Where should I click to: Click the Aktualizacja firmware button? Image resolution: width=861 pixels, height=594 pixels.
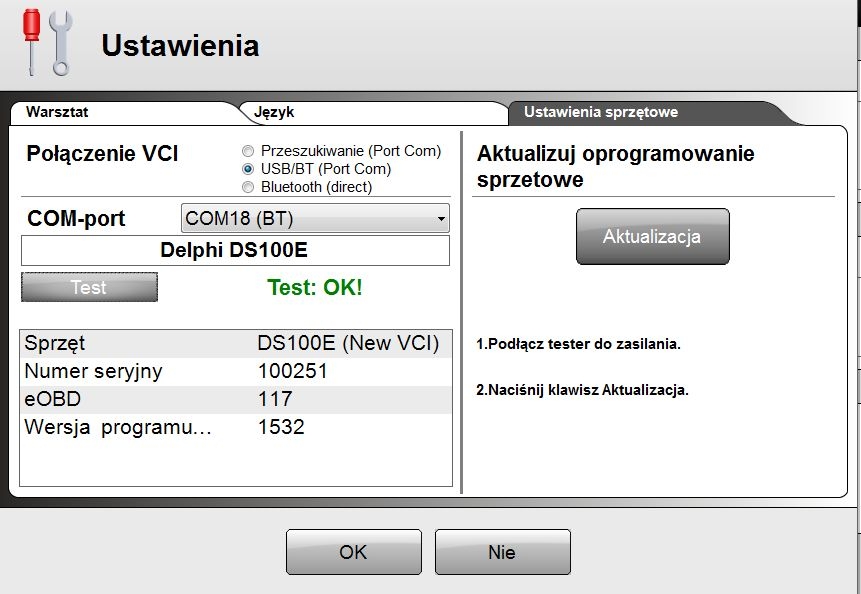click(652, 237)
